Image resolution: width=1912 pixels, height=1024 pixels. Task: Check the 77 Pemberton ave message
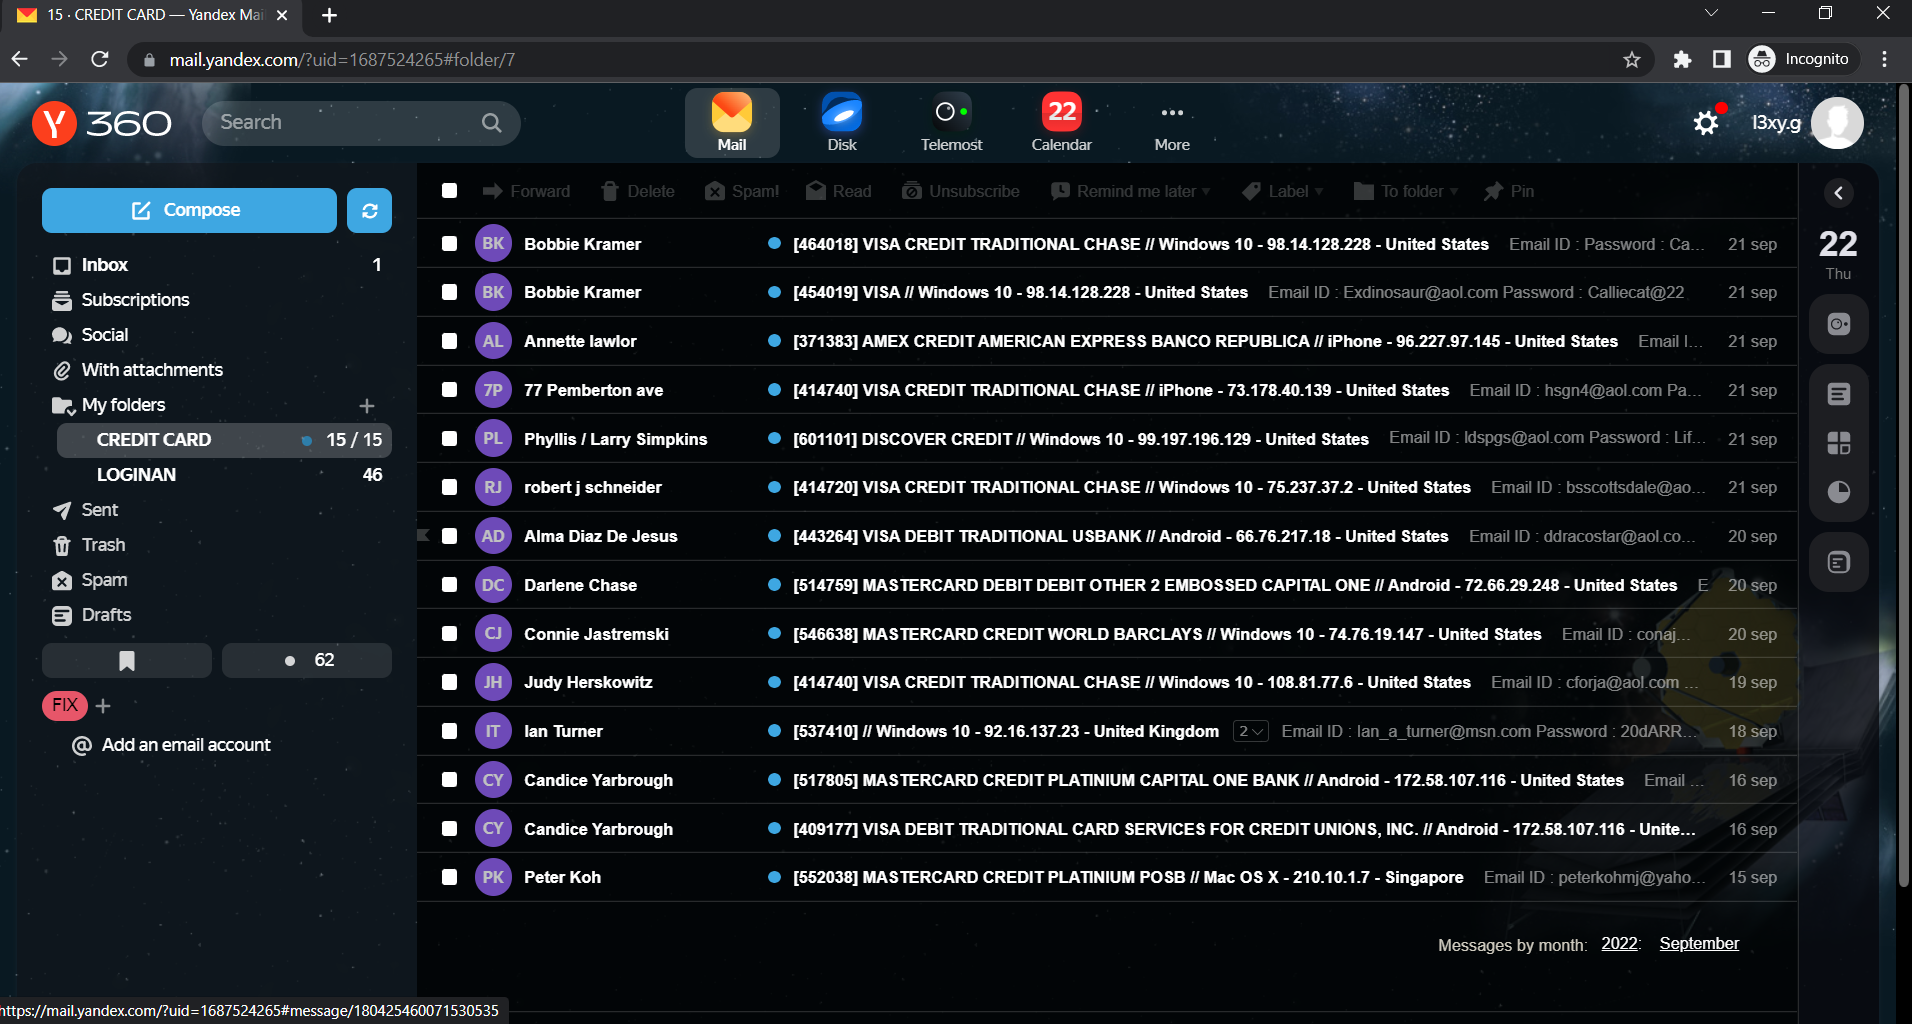click(x=450, y=390)
